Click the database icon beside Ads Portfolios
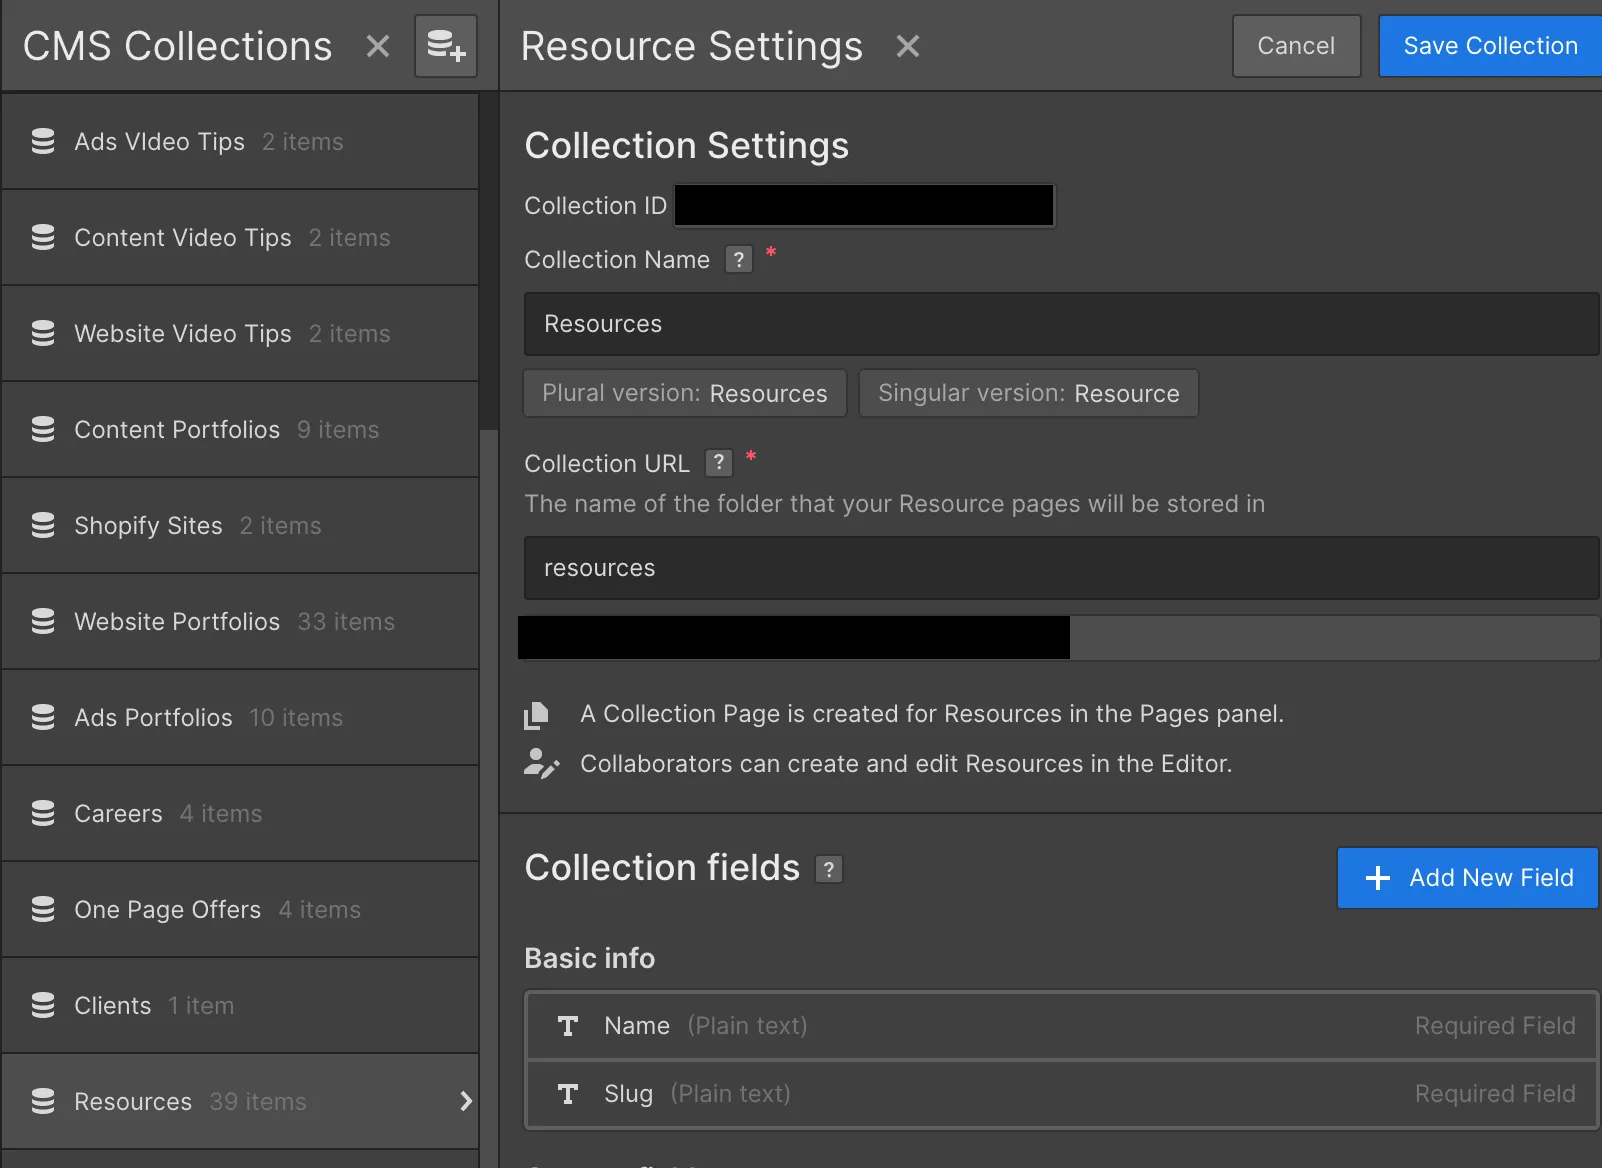The width and height of the screenshot is (1602, 1168). tap(43, 718)
